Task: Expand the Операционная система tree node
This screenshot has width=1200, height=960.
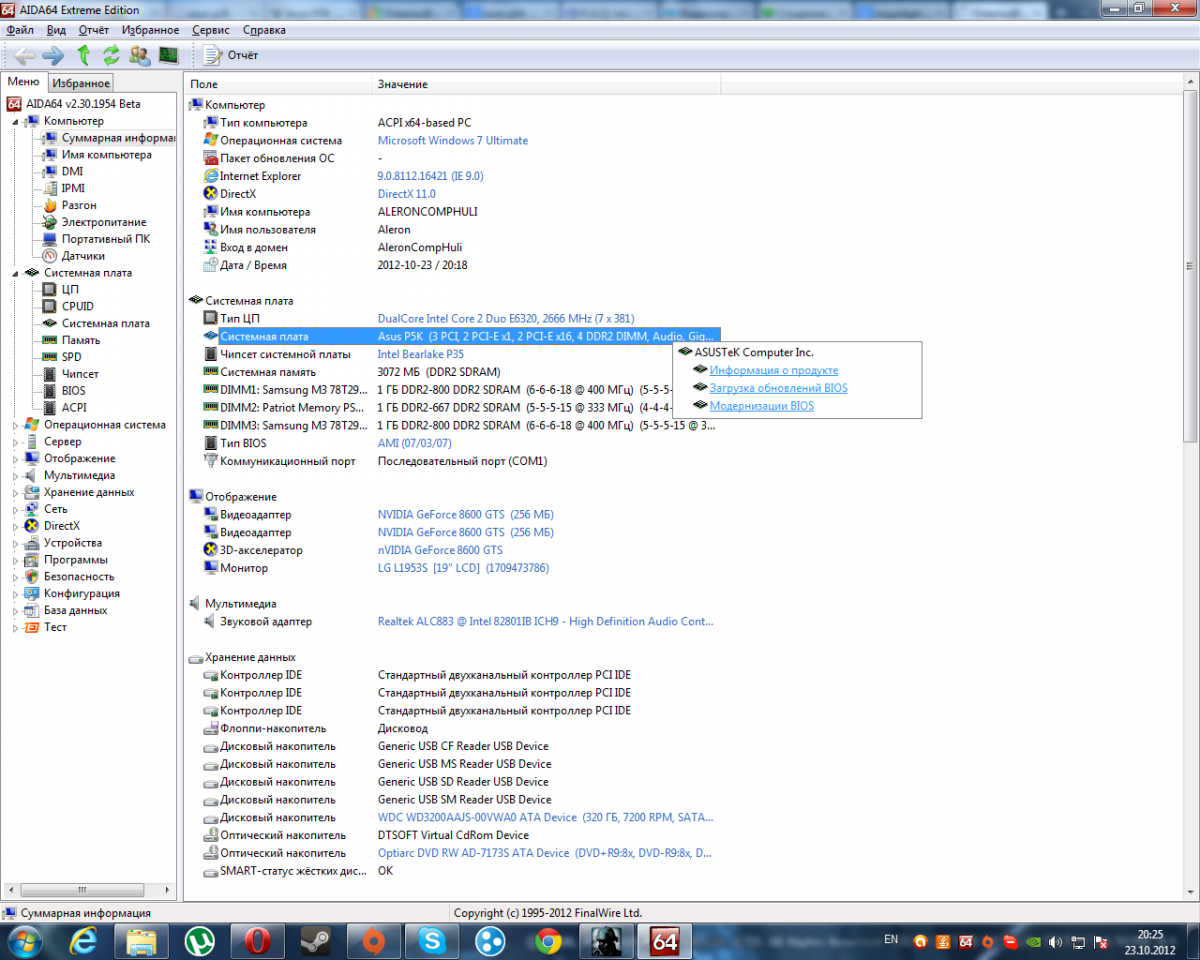Action: pos(15,425)
